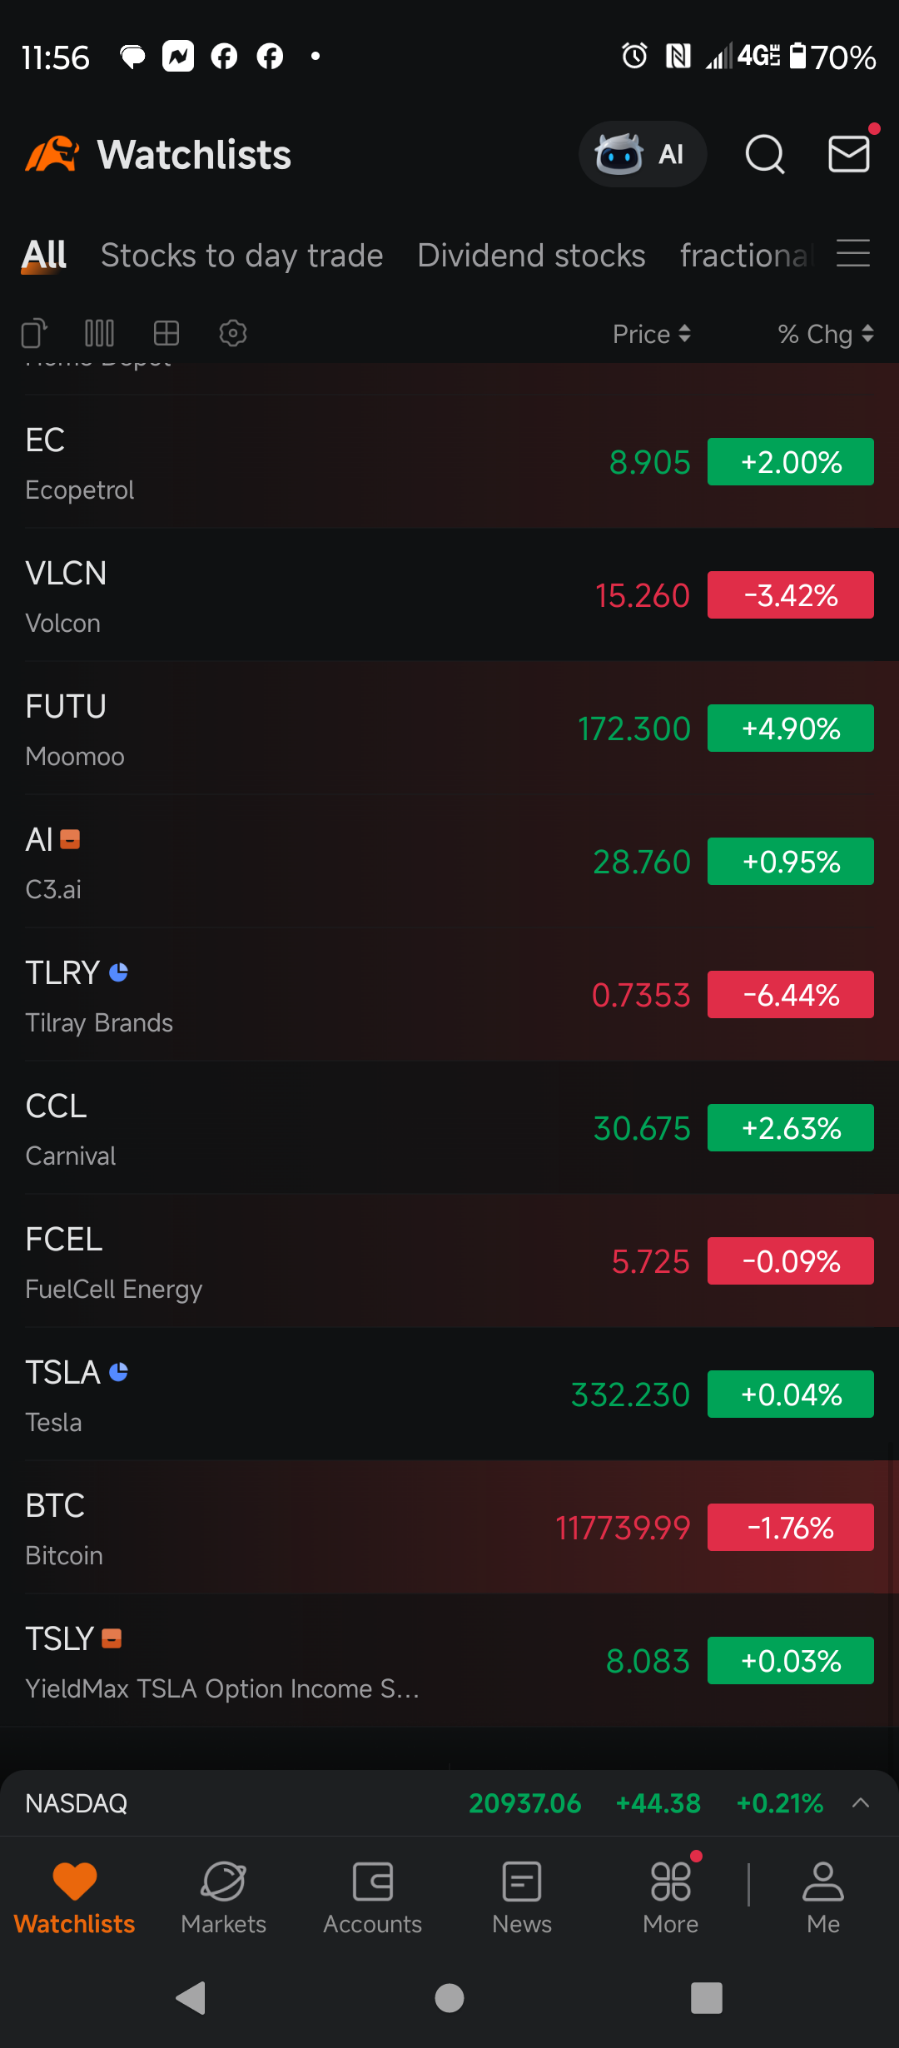Tap the BTC -1.76% red change badge
Viewport: 899px width, 2048px height.
(x=791, y=1527)
